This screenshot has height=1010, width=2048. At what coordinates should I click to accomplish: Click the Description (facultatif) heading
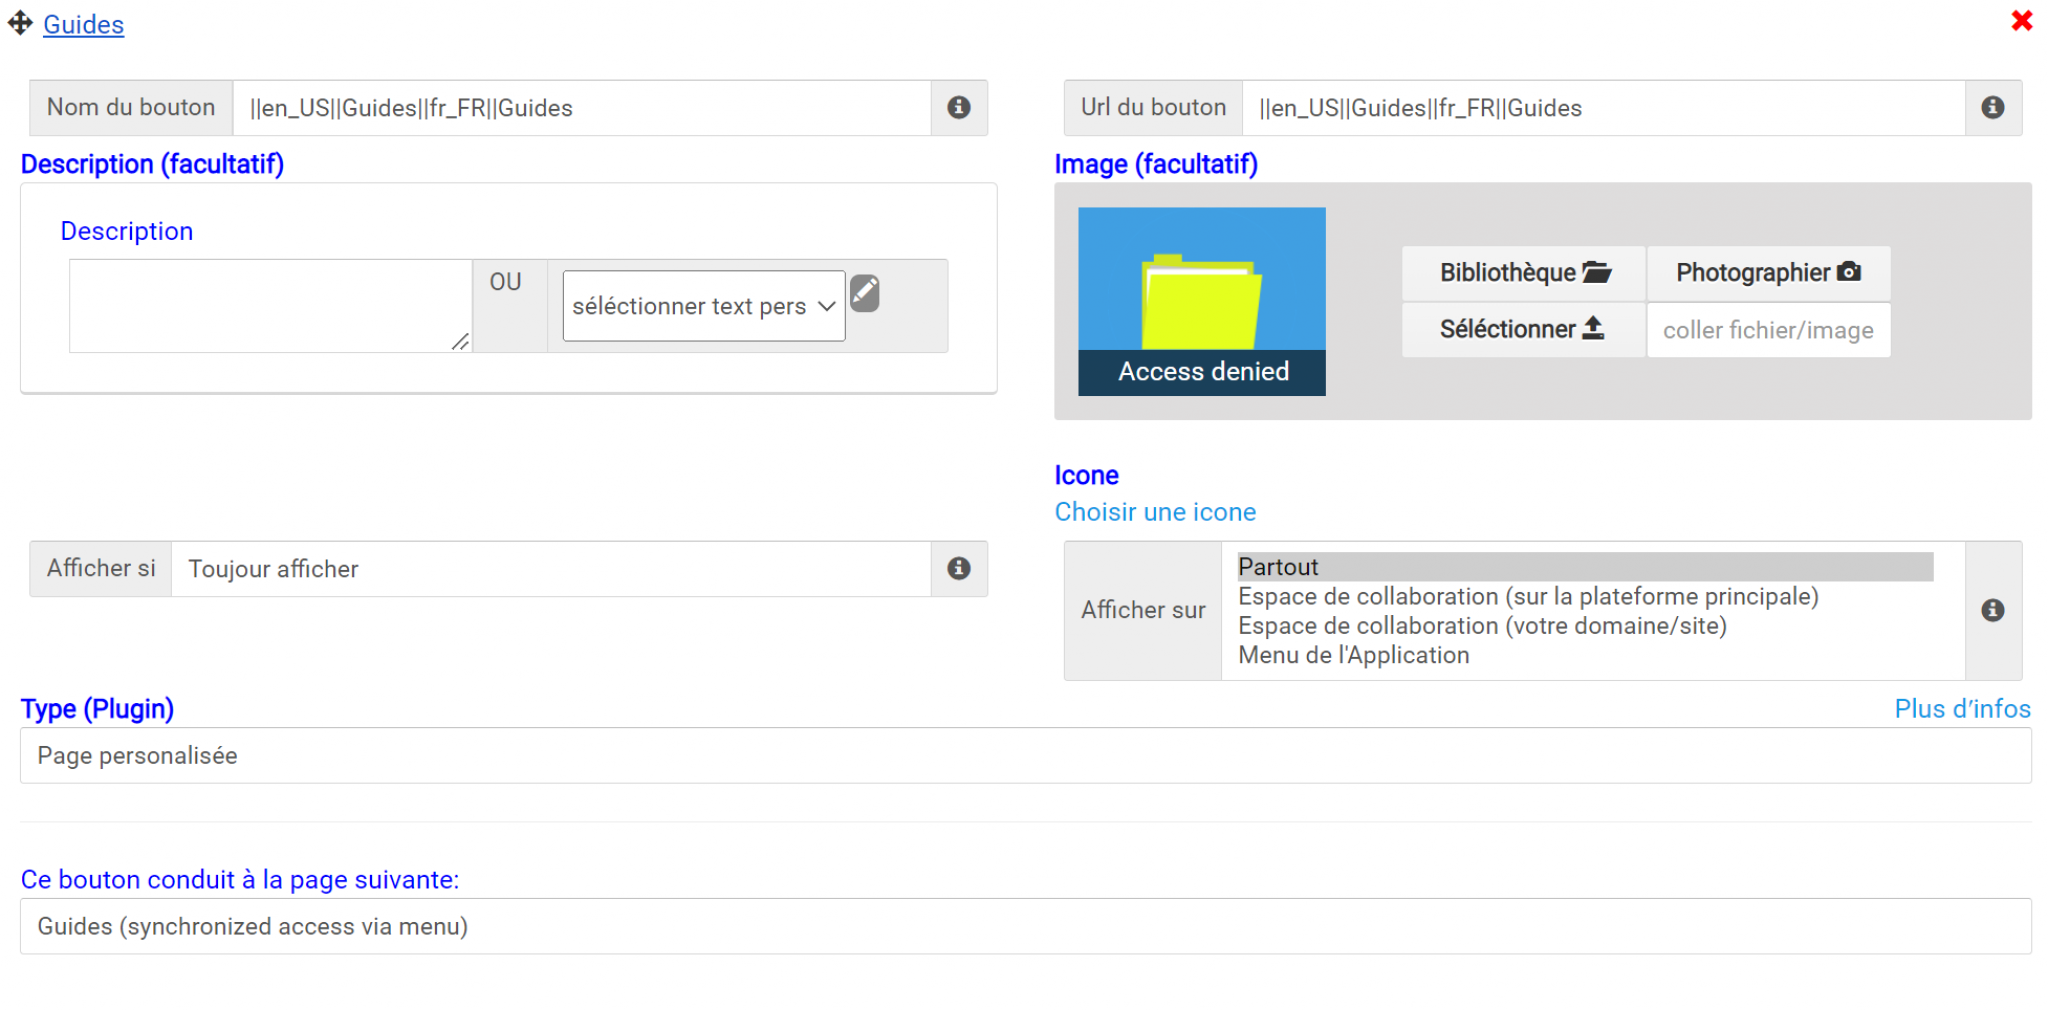coord(152,164)
